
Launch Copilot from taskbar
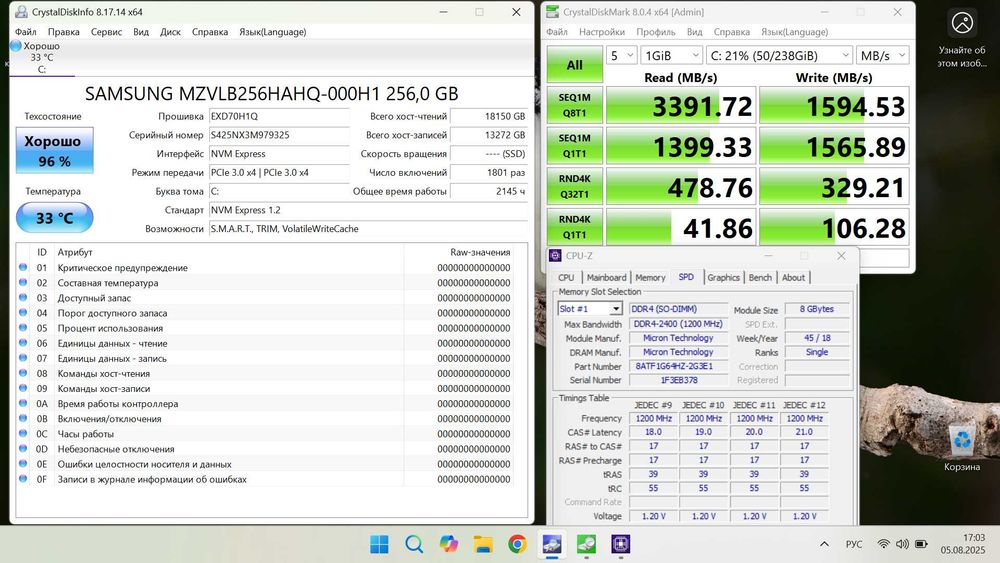[448, 544]
